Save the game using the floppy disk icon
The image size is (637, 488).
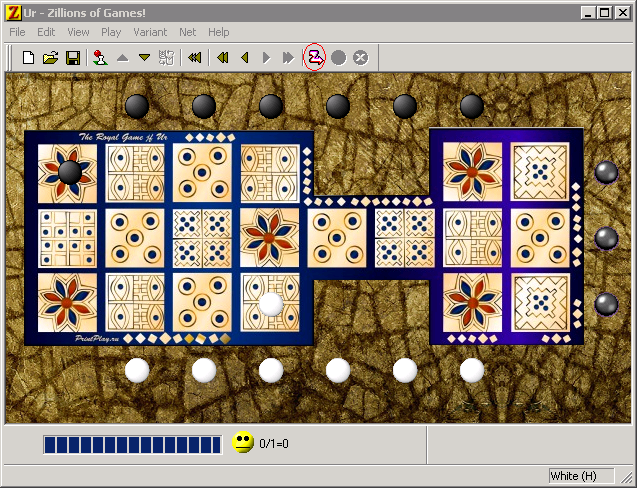(x=73, y=58)
